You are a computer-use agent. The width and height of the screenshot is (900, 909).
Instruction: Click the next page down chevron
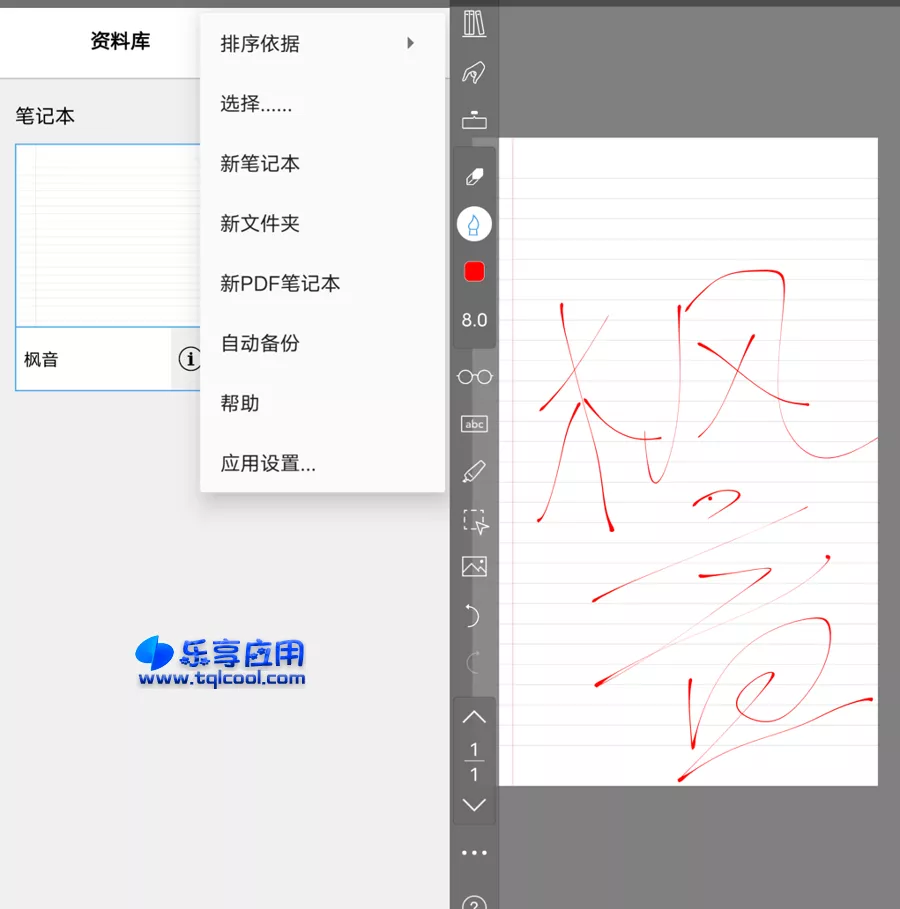(x=473, y=804)
